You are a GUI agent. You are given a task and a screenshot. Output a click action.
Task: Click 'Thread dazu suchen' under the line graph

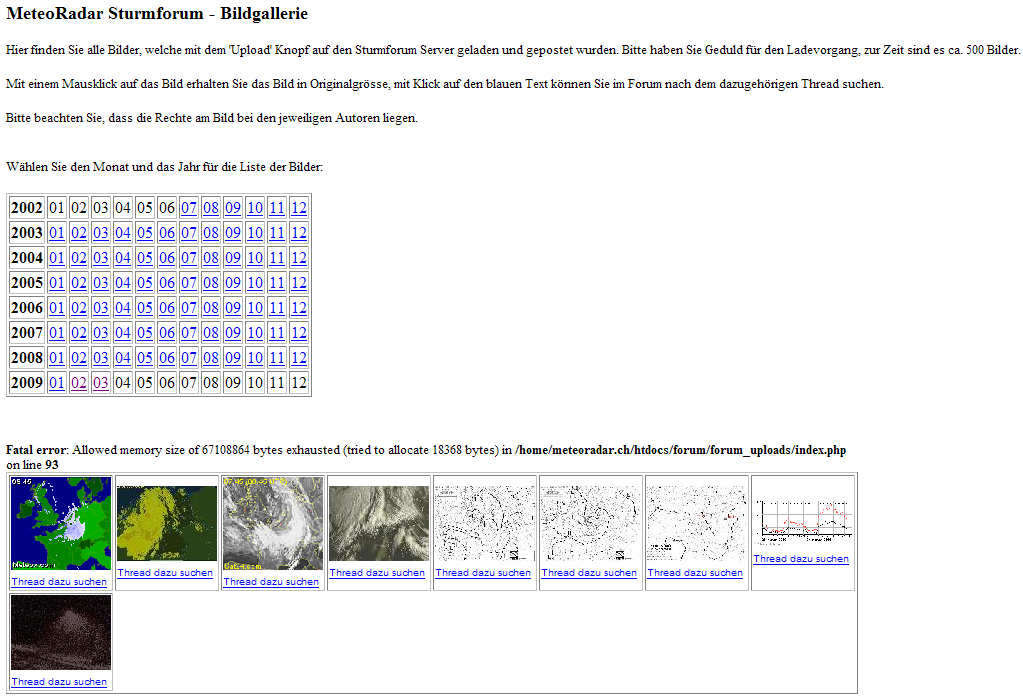tap(801, 559)
